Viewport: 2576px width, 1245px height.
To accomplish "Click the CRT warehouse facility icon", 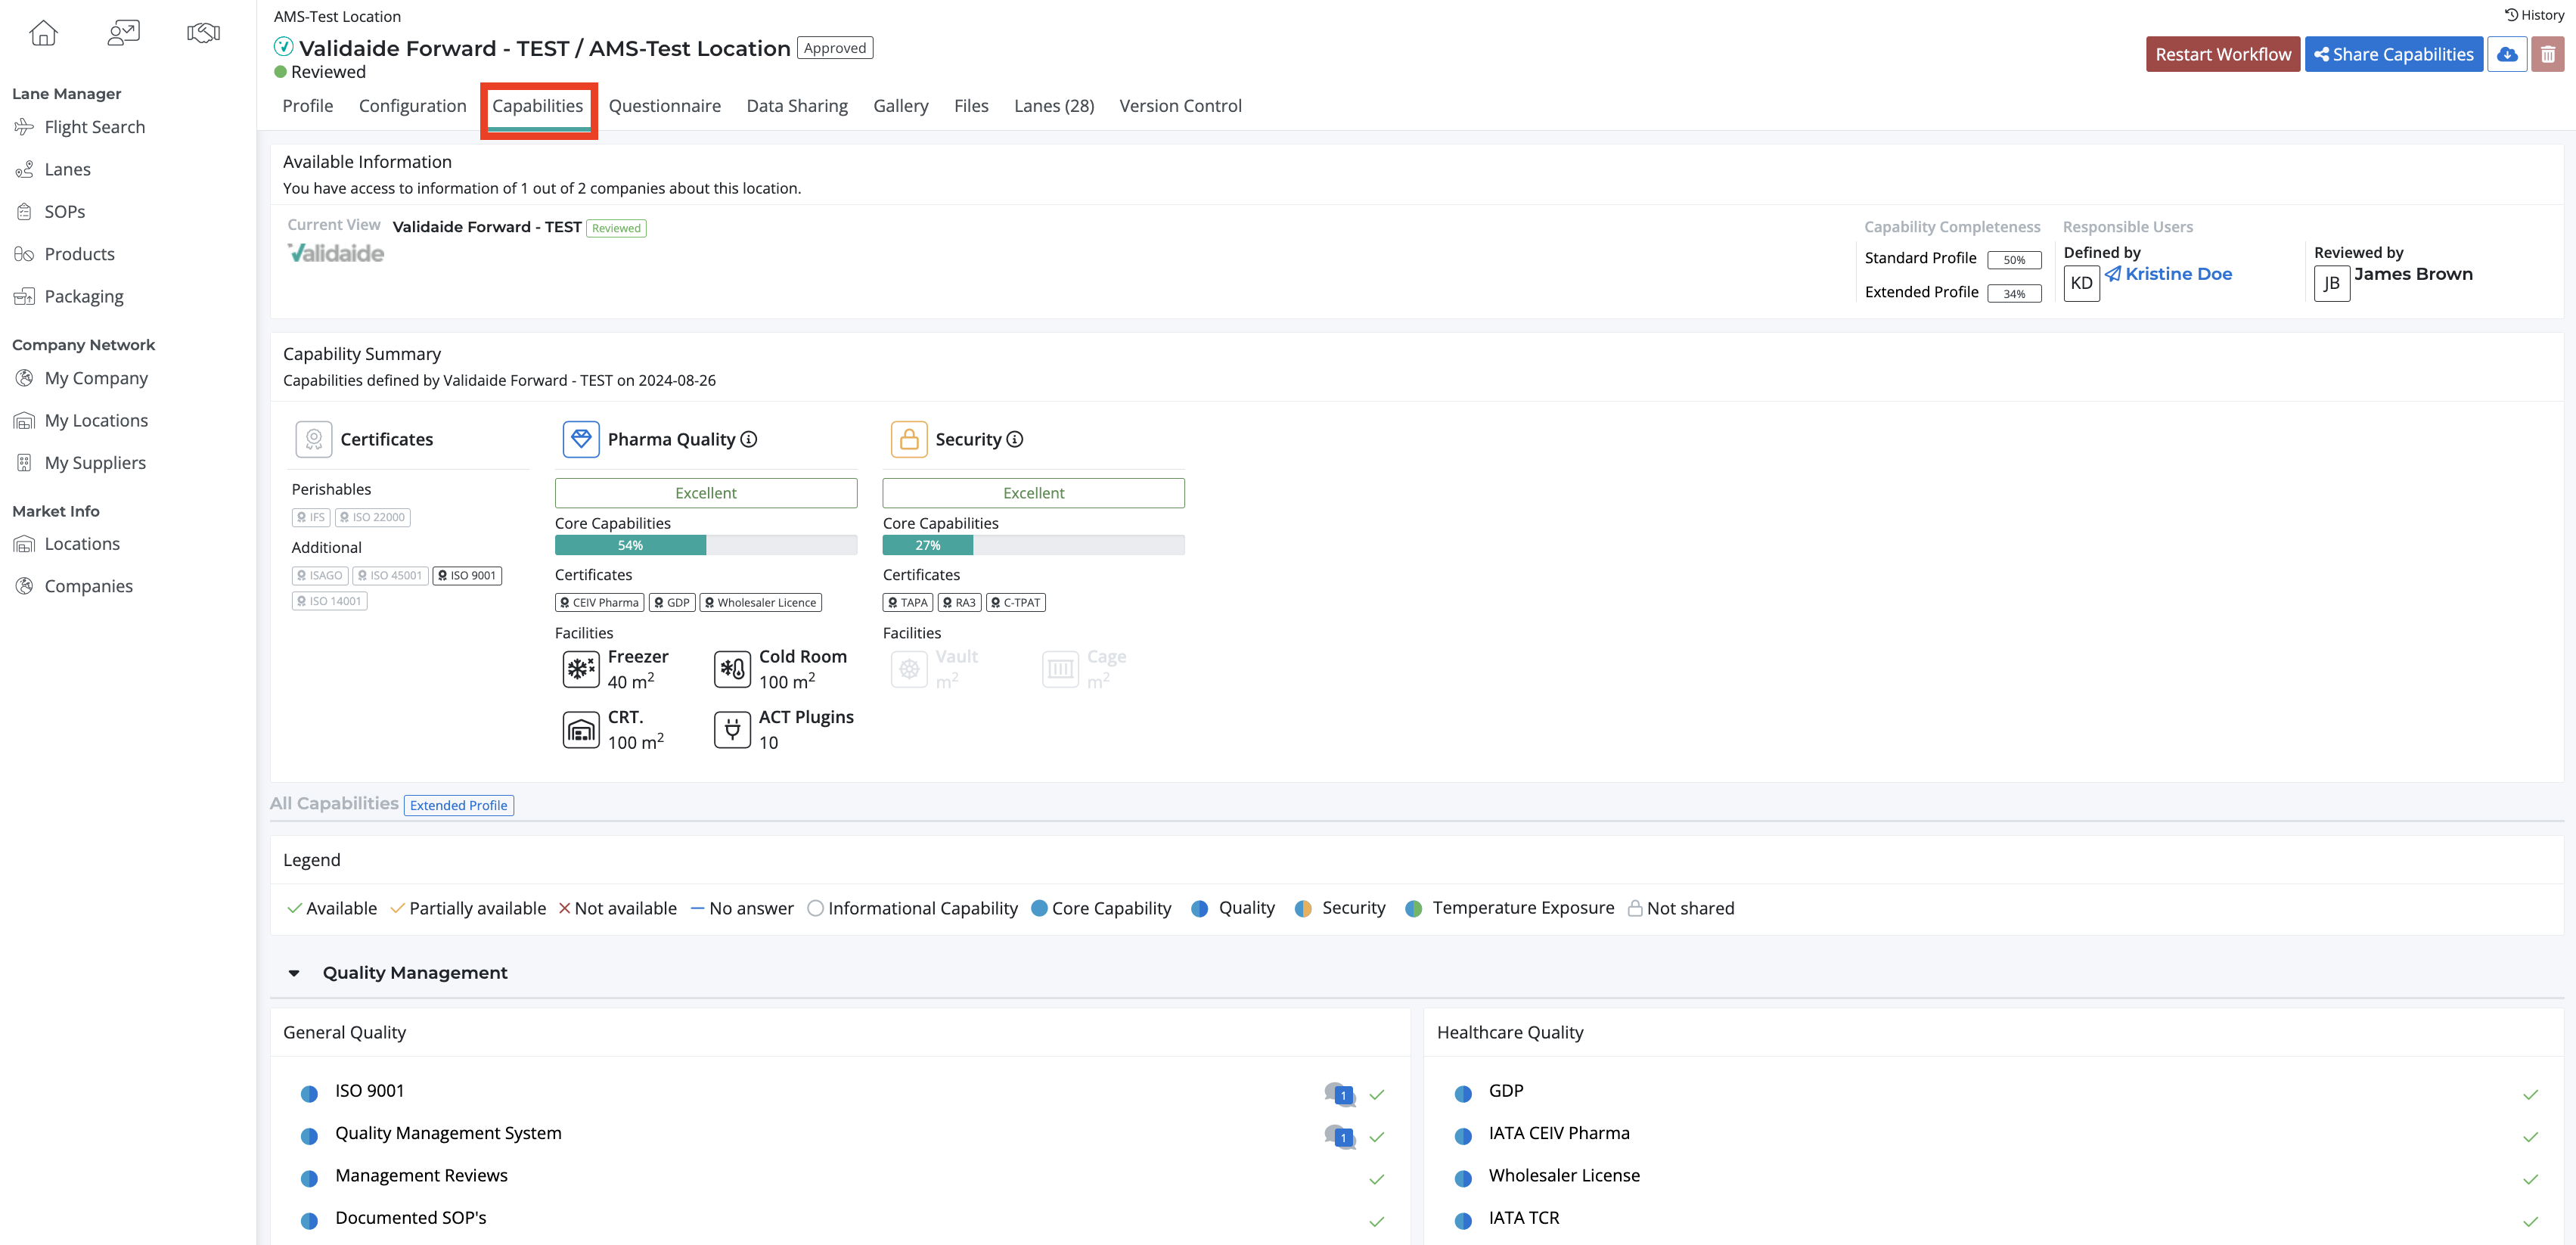I will pyautogui.click(x=581, y=730).
